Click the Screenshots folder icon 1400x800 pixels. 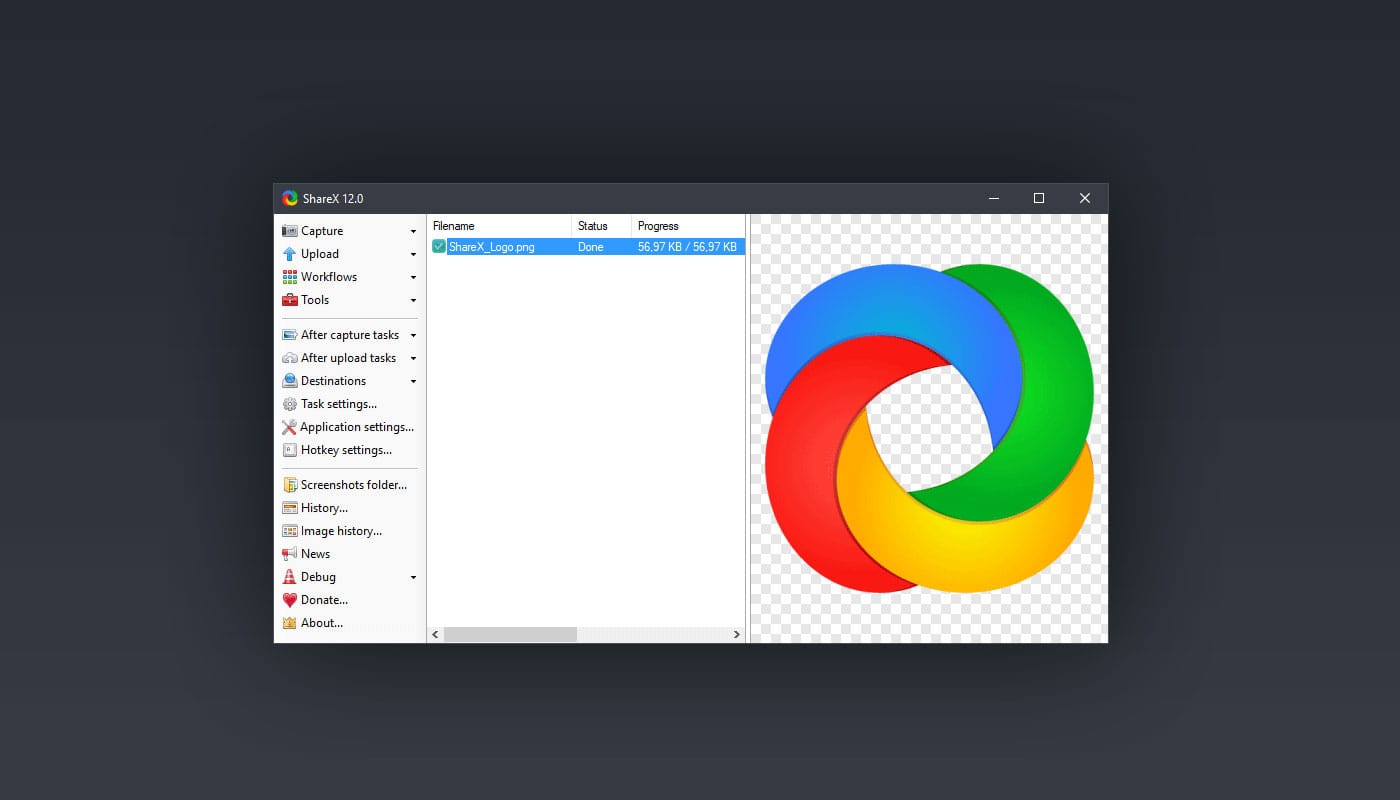pyautogui.click(x=290, y=485)
